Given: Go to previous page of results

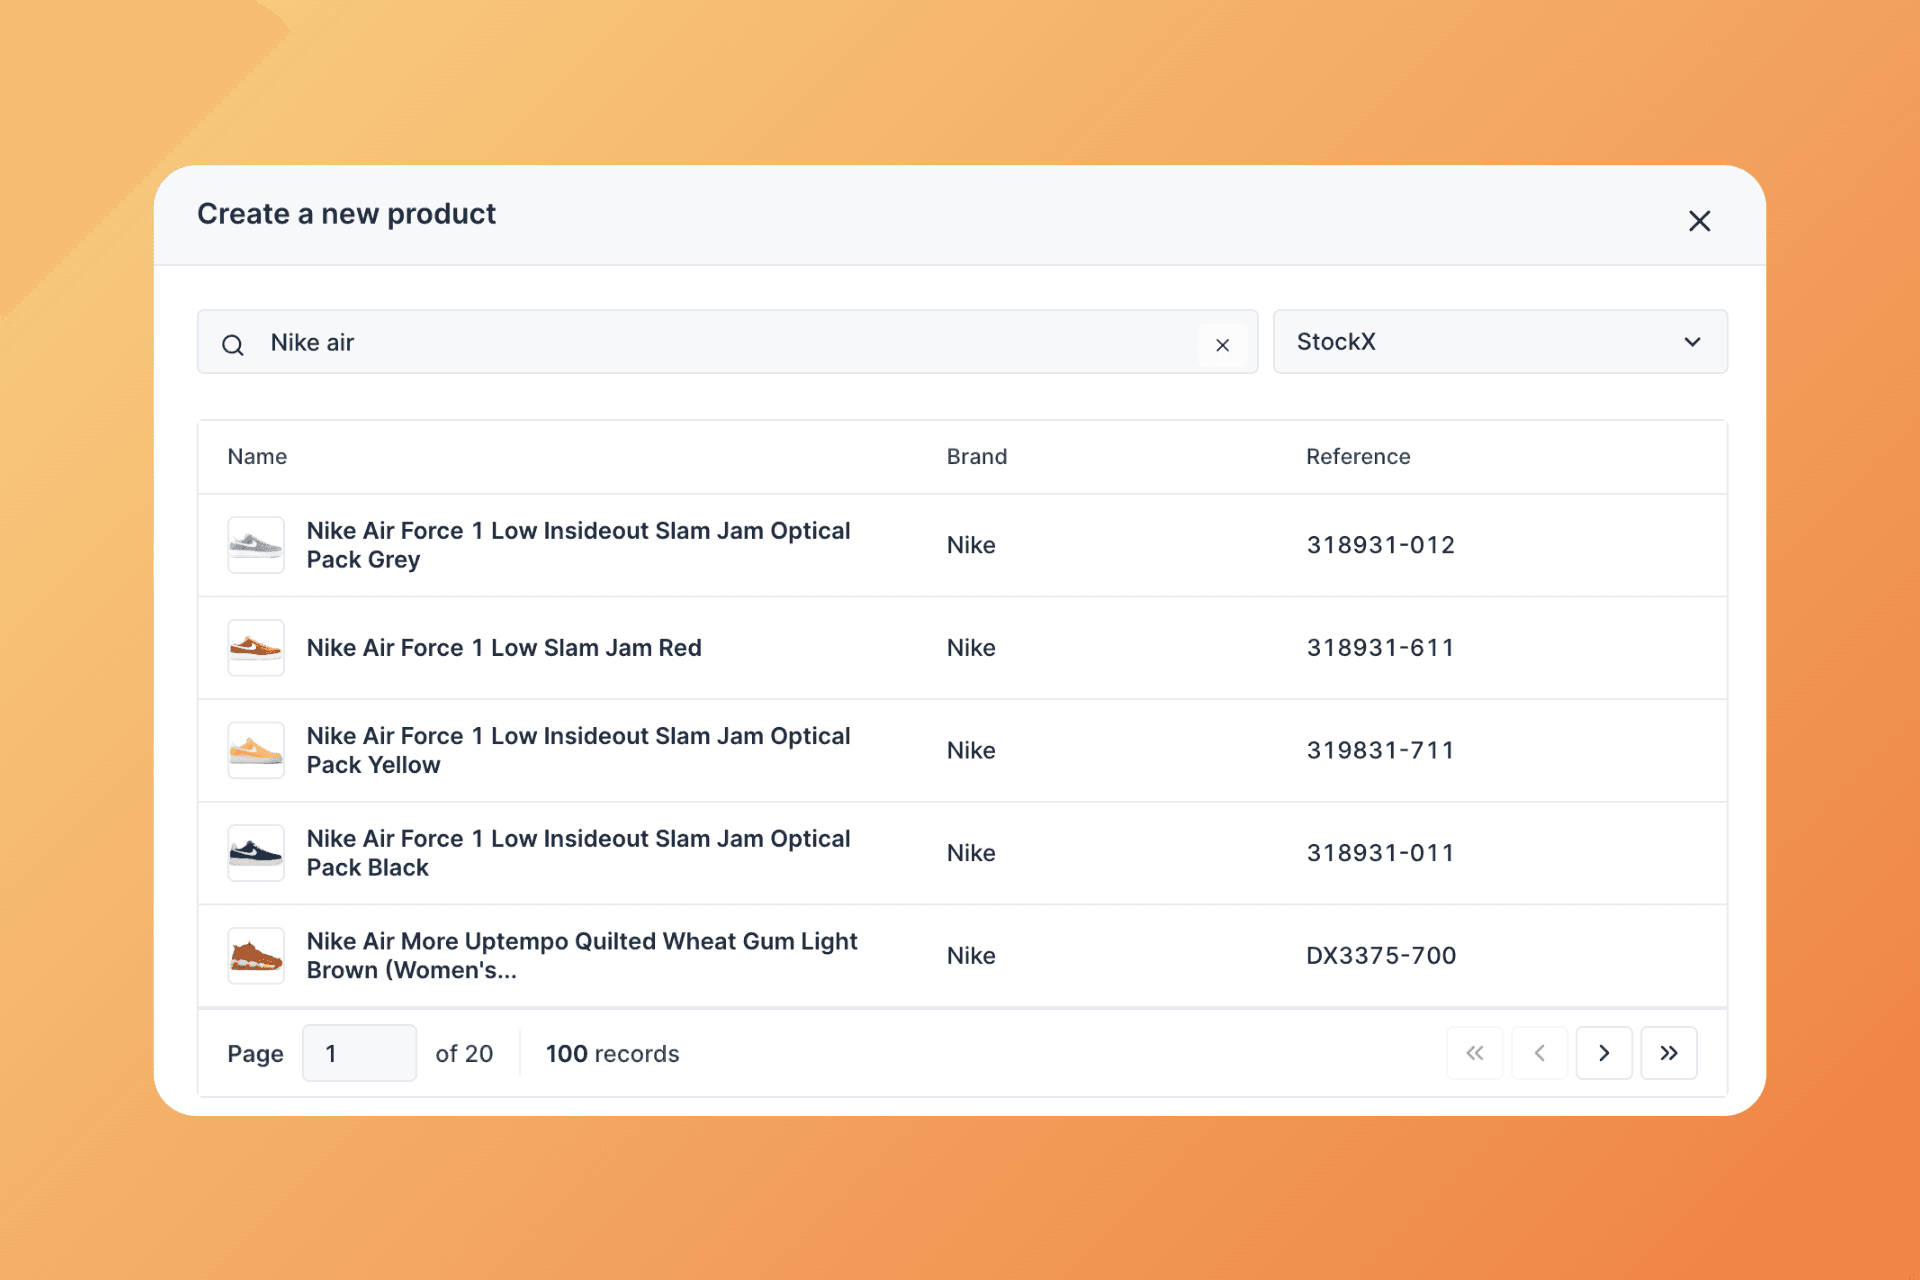Looking at the screenshot, I should click(1539, 1053).
